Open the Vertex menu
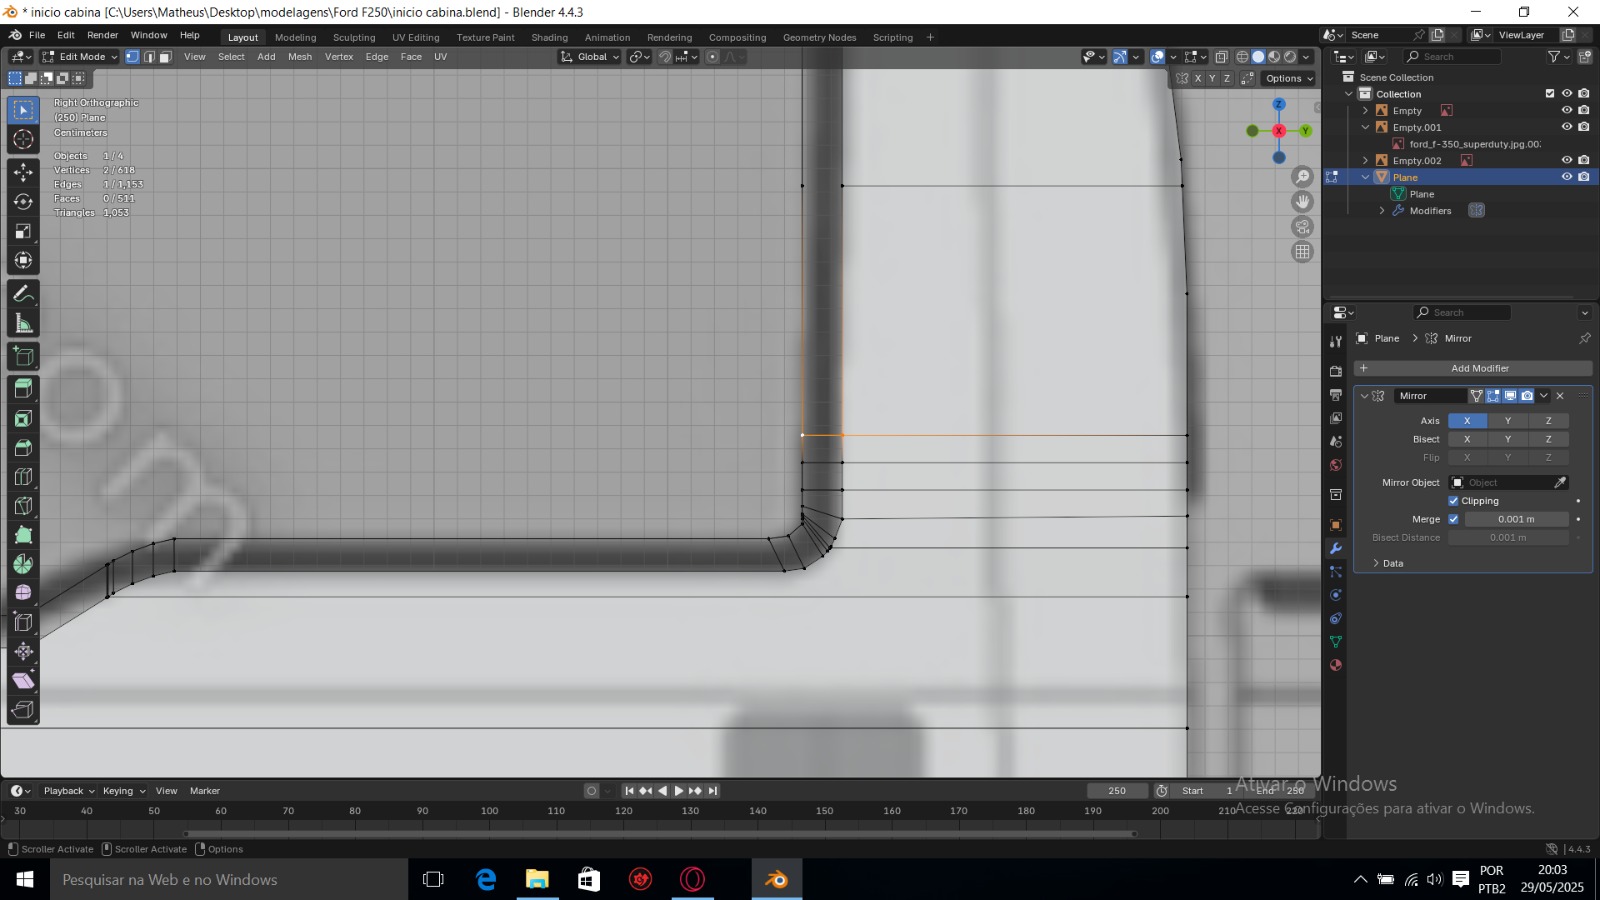This screenshot has width=1600, height=900. (x=339, y=57)
